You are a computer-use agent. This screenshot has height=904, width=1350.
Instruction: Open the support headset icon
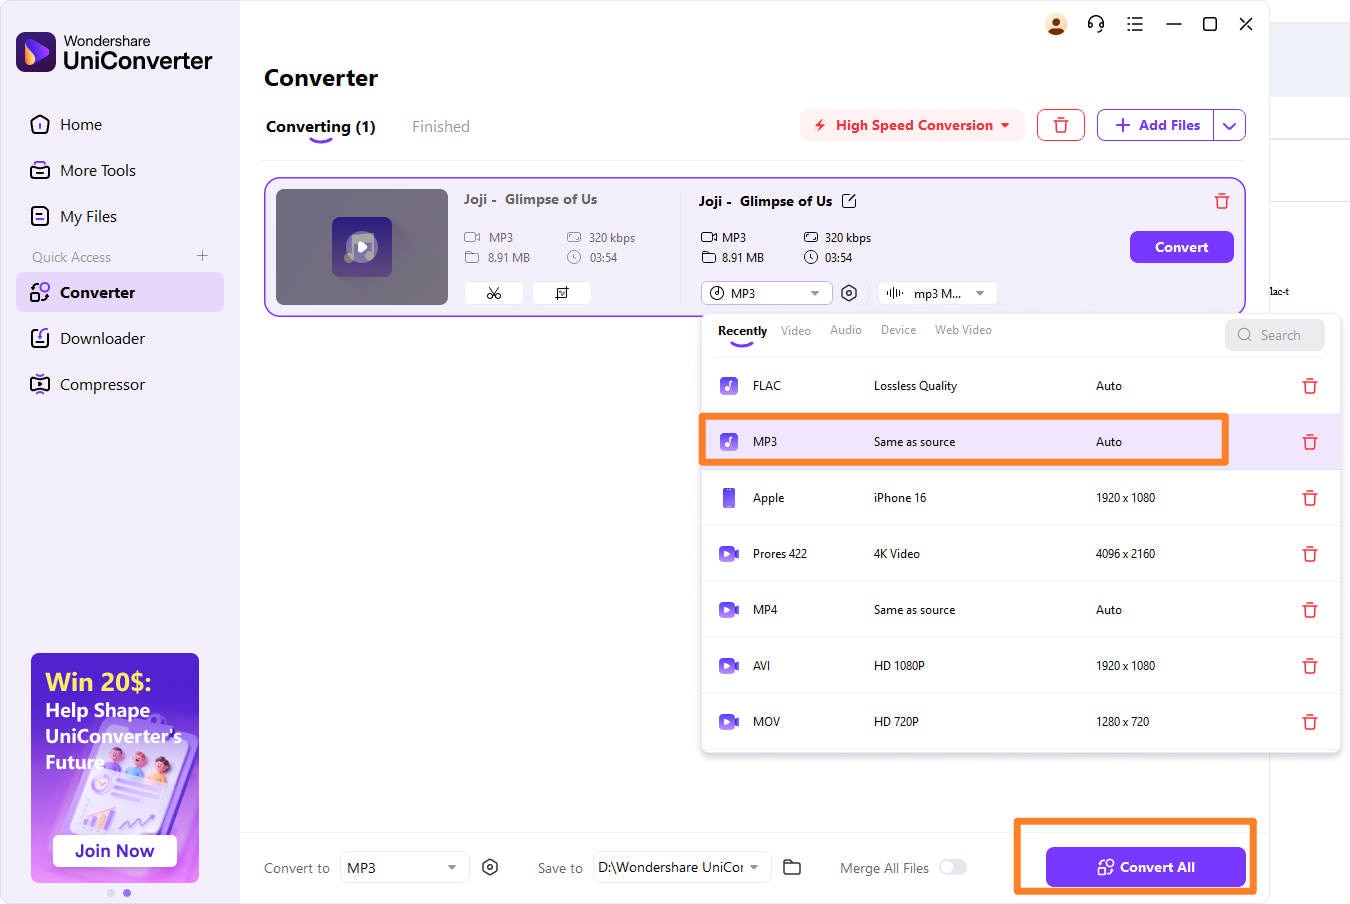(x=1096, y=24)
